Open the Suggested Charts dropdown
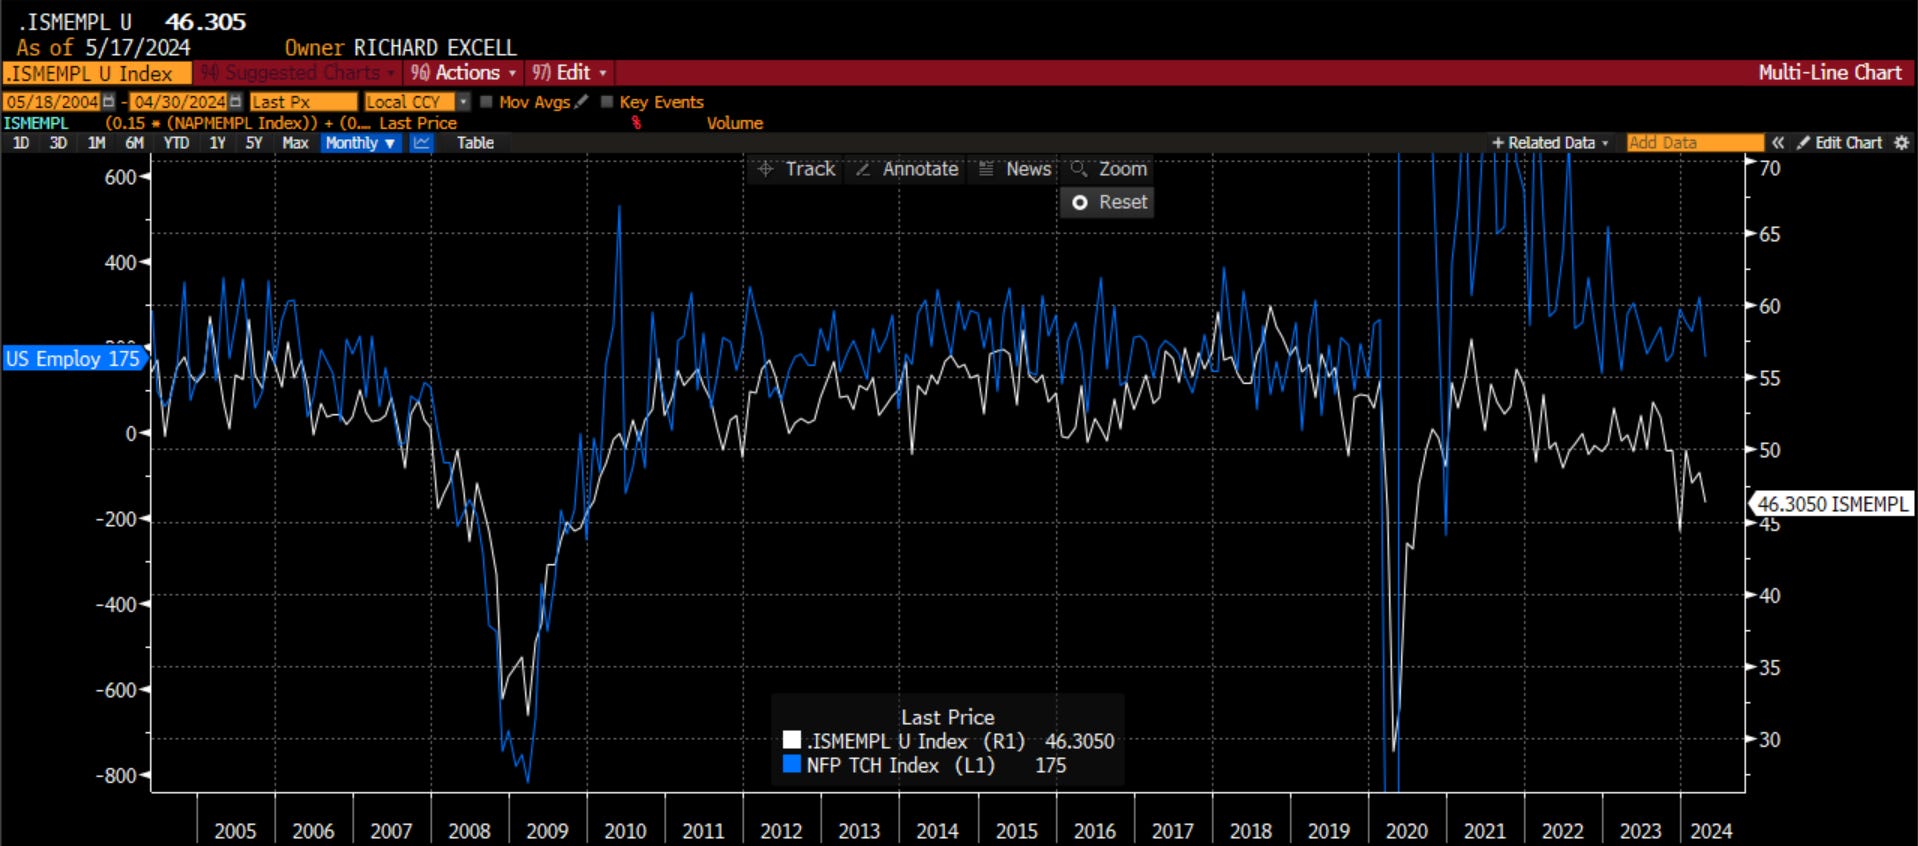 coord(298,73)
